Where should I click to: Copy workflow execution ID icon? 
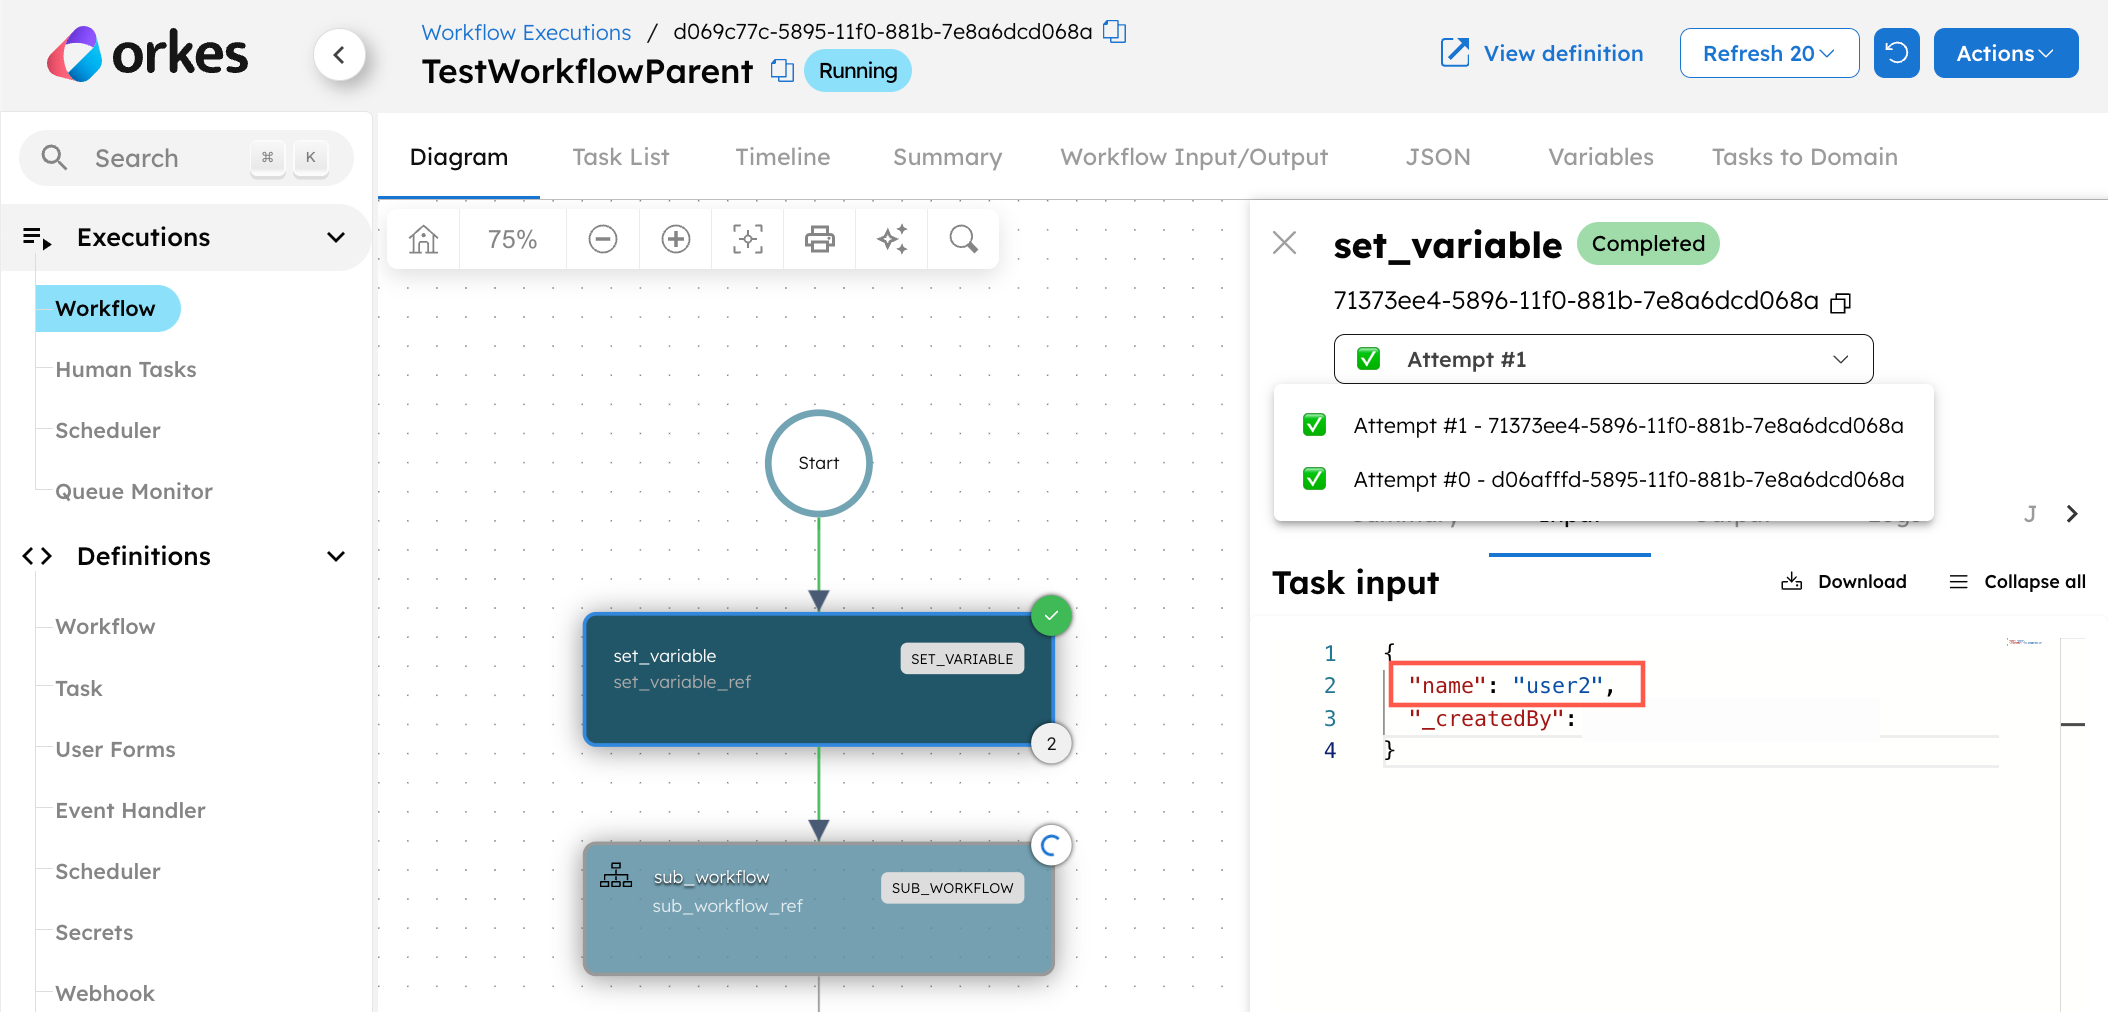pos(1115,32)
